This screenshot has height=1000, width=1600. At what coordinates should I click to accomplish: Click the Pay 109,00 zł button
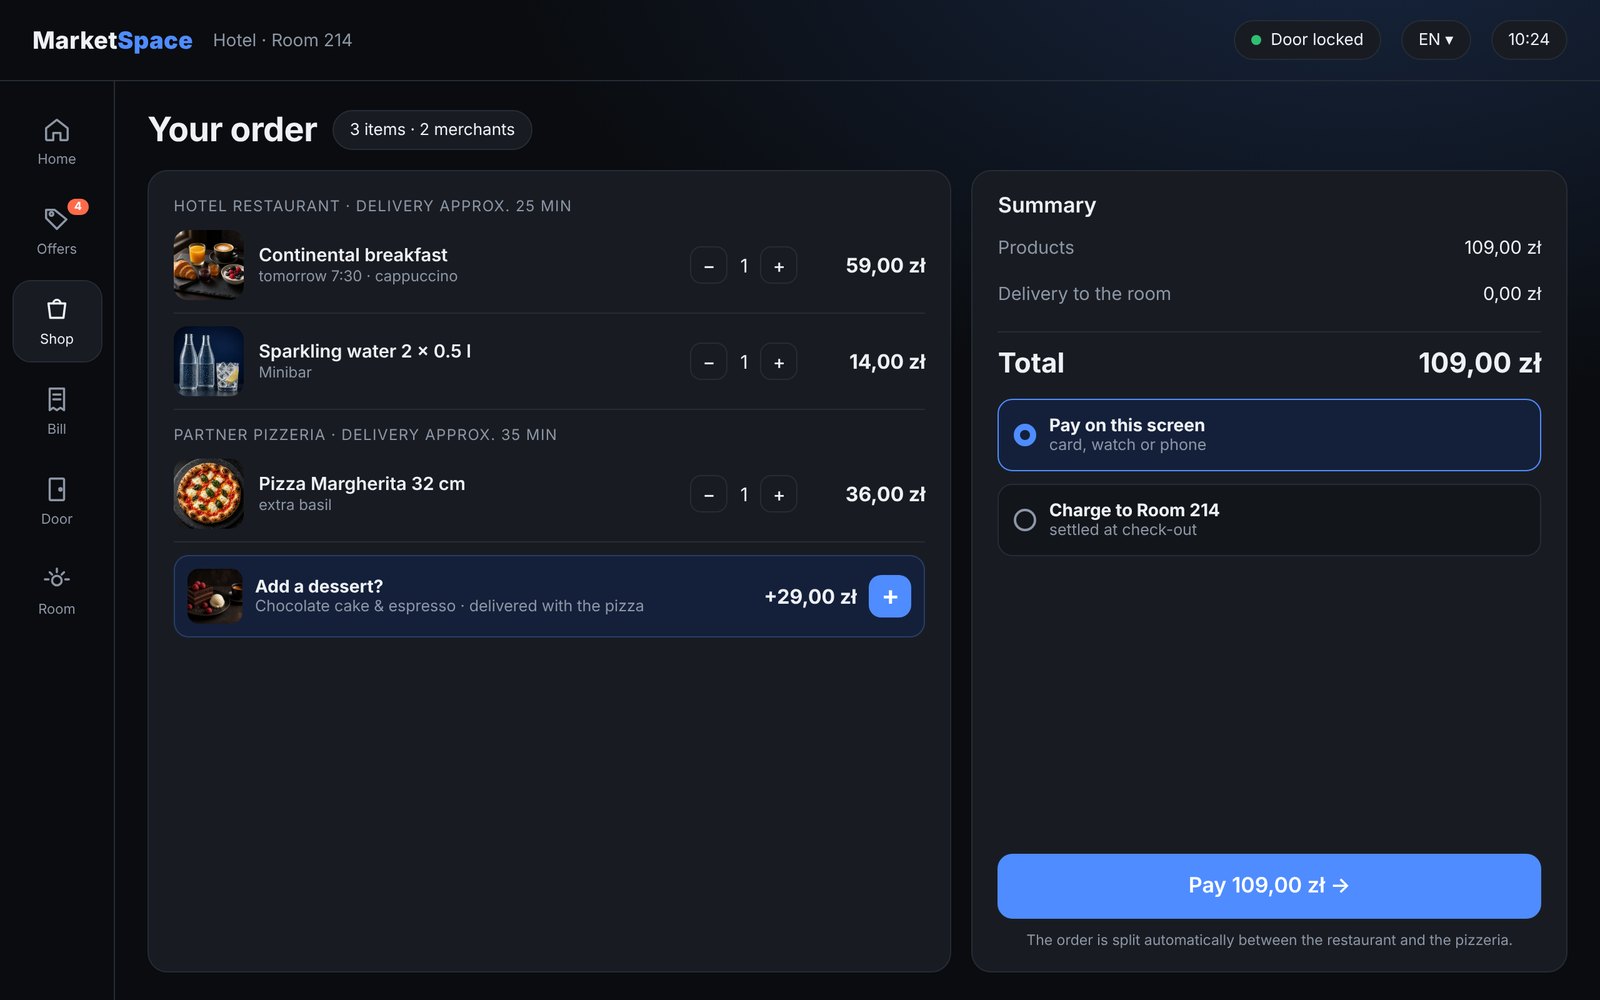[x=1269, y=886]
